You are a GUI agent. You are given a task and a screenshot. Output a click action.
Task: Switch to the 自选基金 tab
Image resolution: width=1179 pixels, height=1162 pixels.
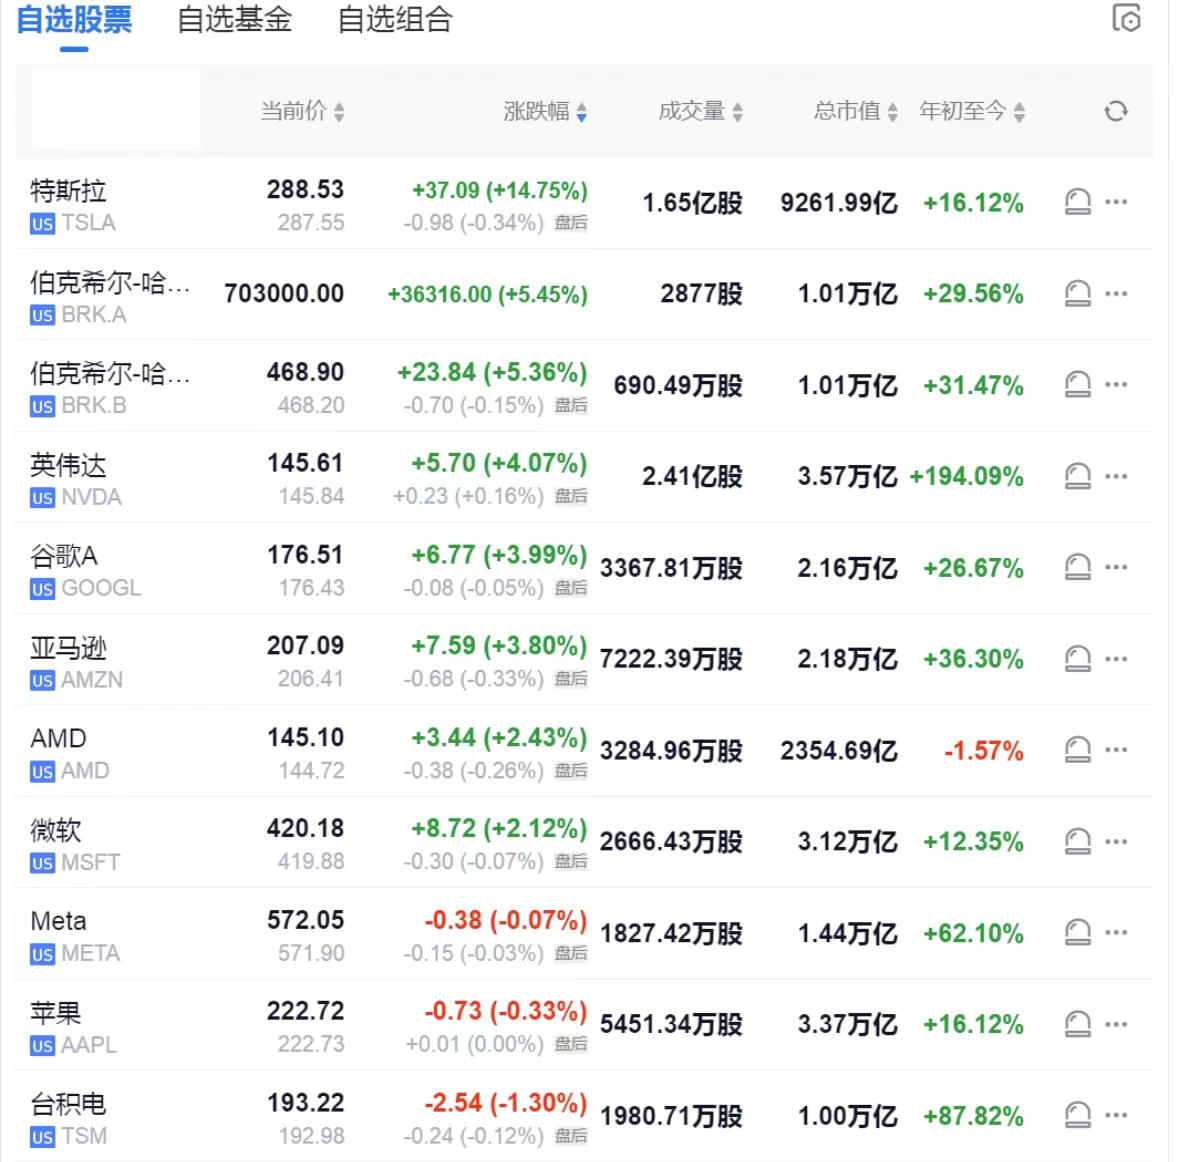[235, 20]
